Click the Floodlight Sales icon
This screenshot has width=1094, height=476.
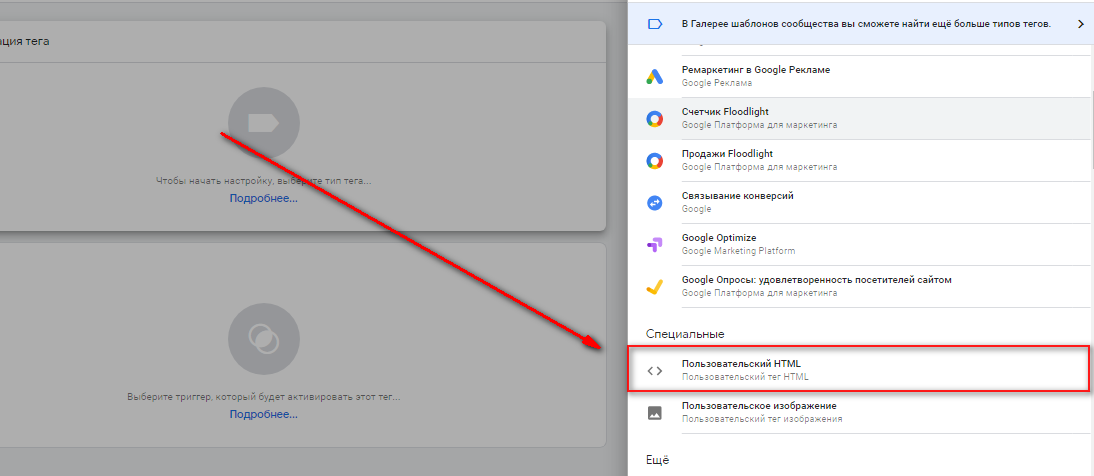tap(654, 160)
